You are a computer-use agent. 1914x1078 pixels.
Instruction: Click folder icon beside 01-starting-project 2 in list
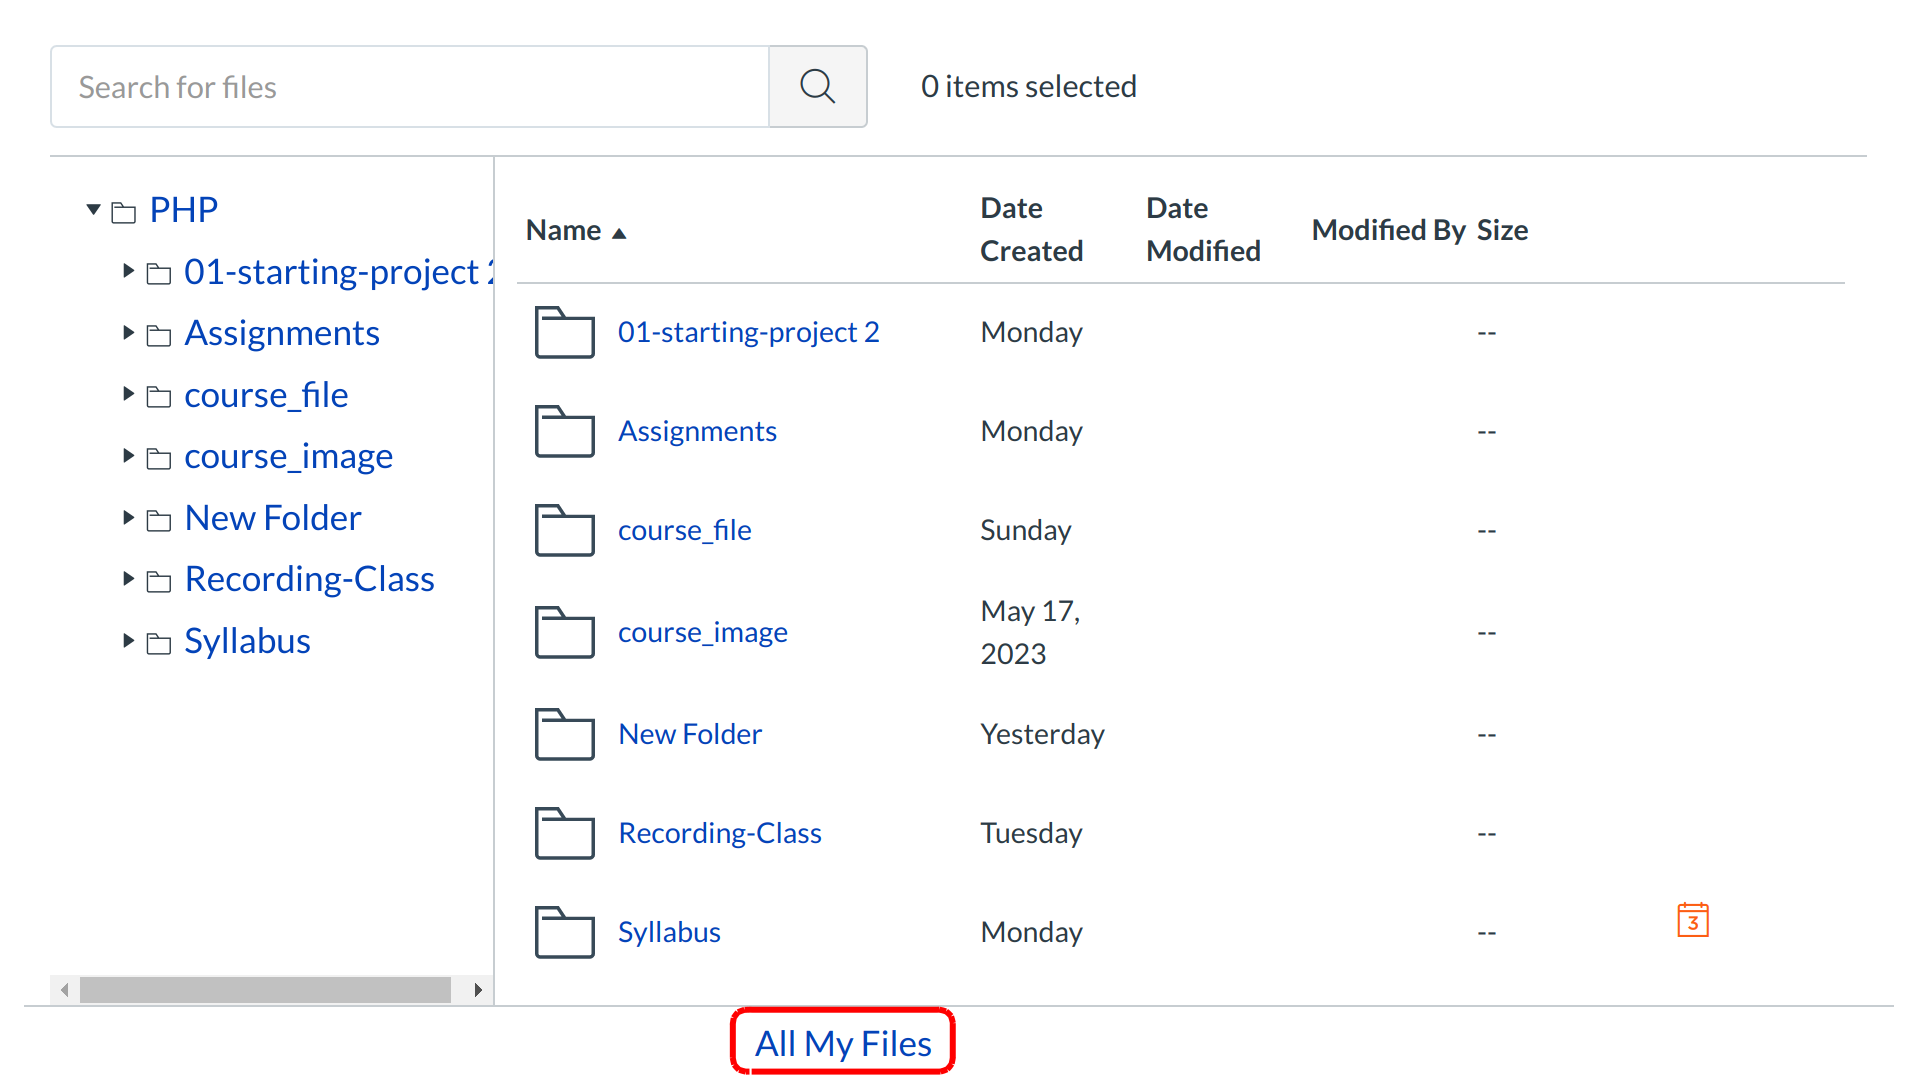564,332
